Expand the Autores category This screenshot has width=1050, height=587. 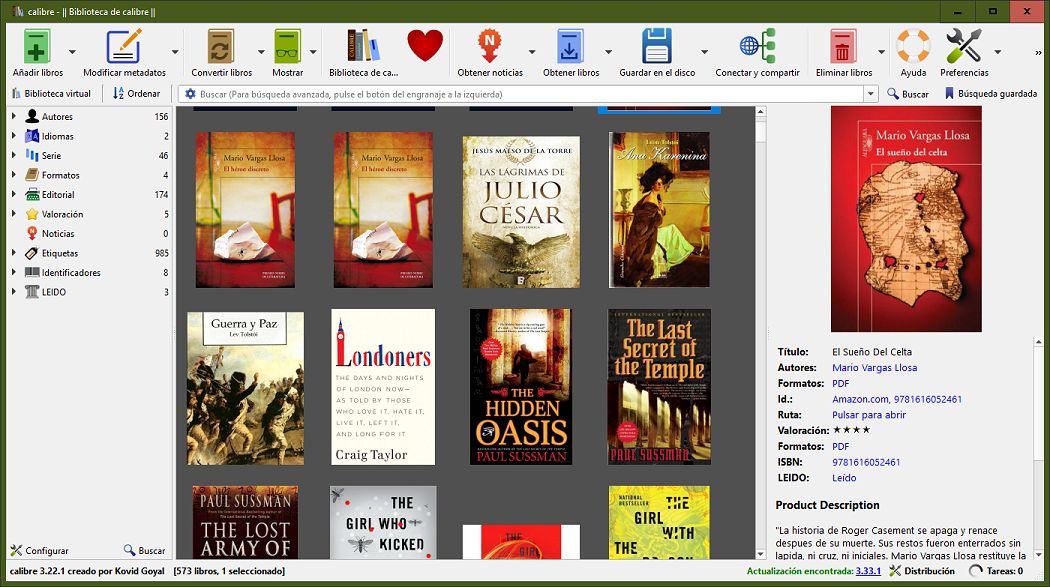[x=13, y=116]
